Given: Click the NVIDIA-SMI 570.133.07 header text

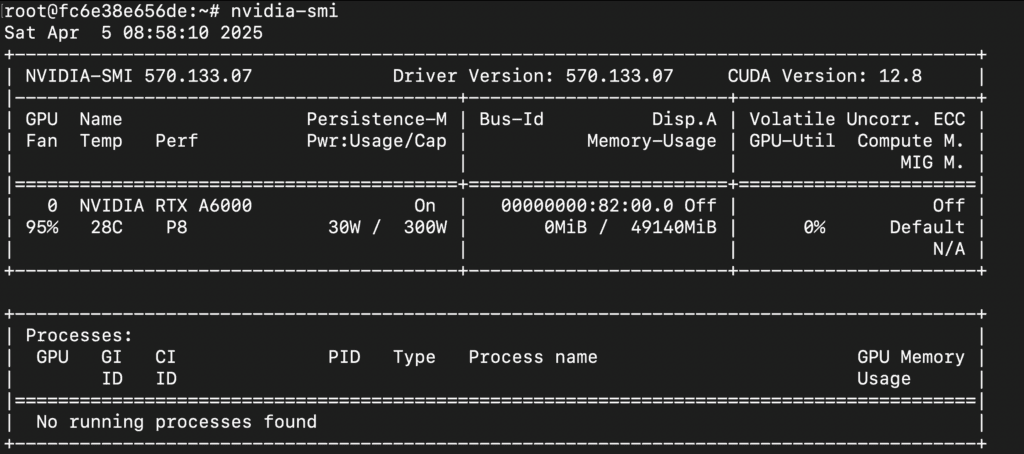Looking at the screenshot, I should 138,76.
